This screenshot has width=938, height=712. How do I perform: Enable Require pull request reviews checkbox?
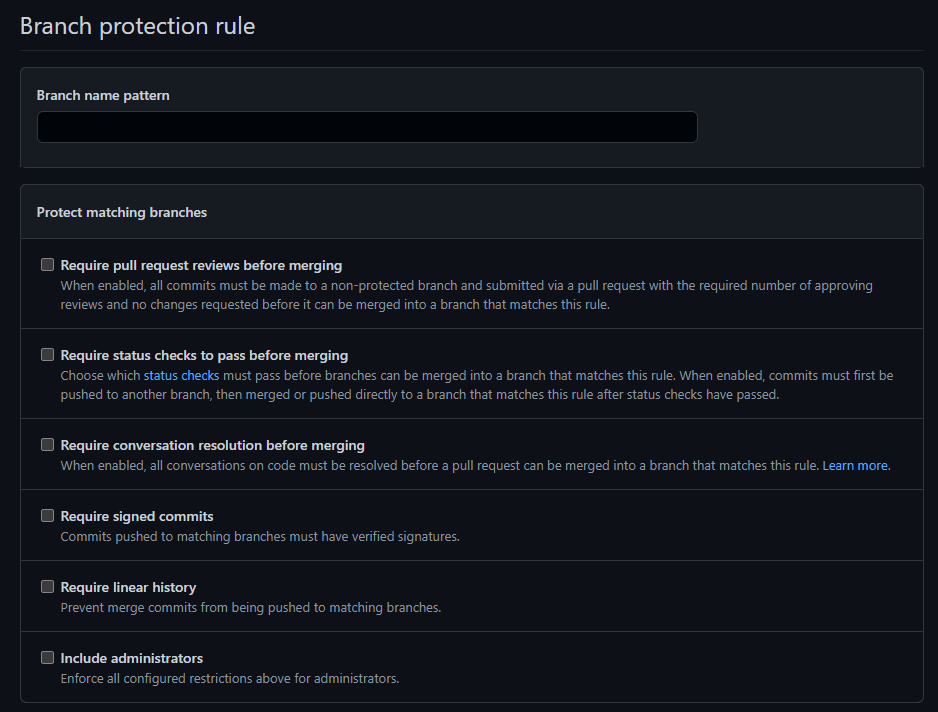[x=47, y=265]
